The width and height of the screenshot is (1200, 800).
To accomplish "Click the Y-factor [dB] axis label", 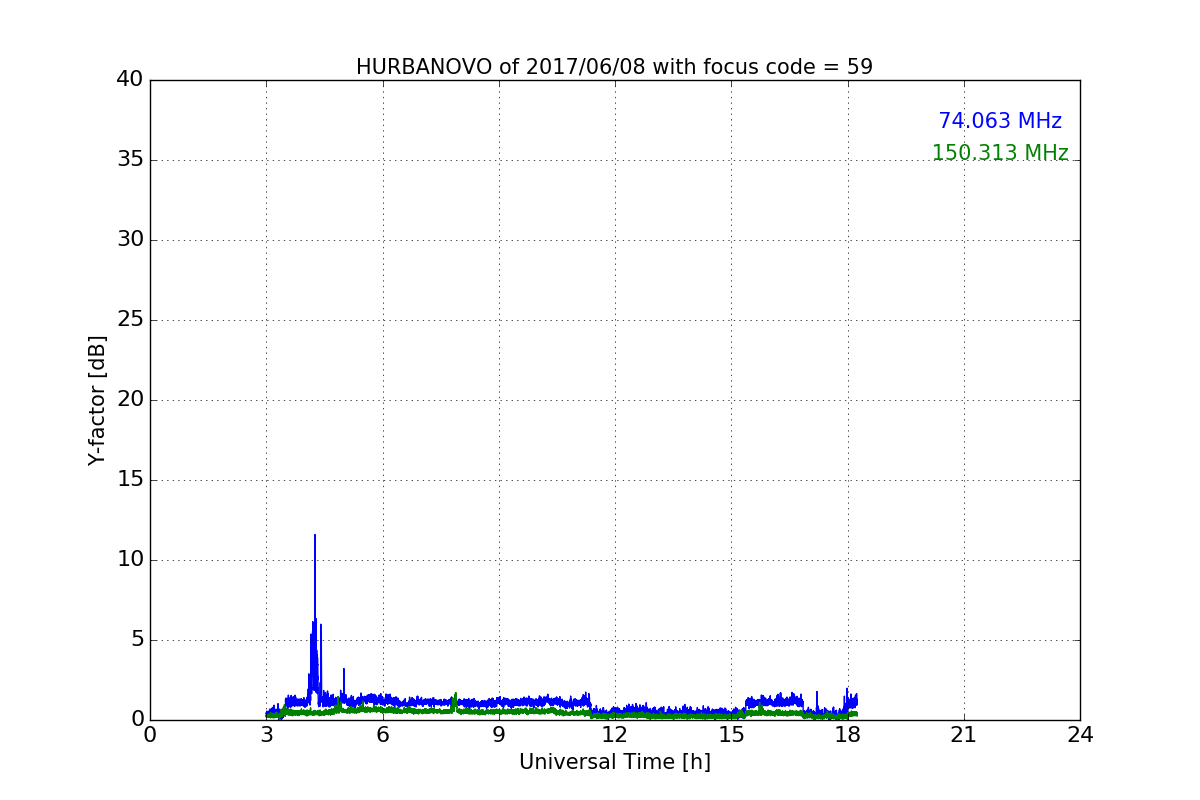I will click(x=97, y=400).
